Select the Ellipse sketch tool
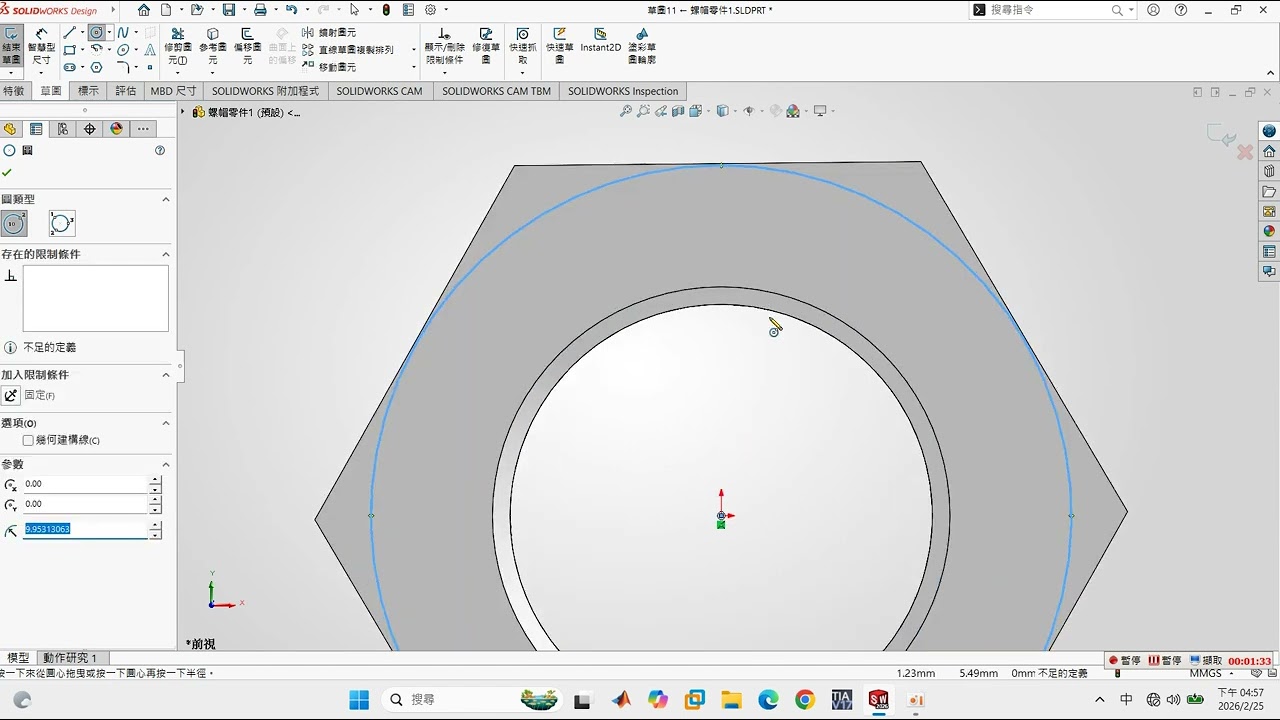Image resolution: width=1280 pixels, height=720 pixels. click(123, 50)
